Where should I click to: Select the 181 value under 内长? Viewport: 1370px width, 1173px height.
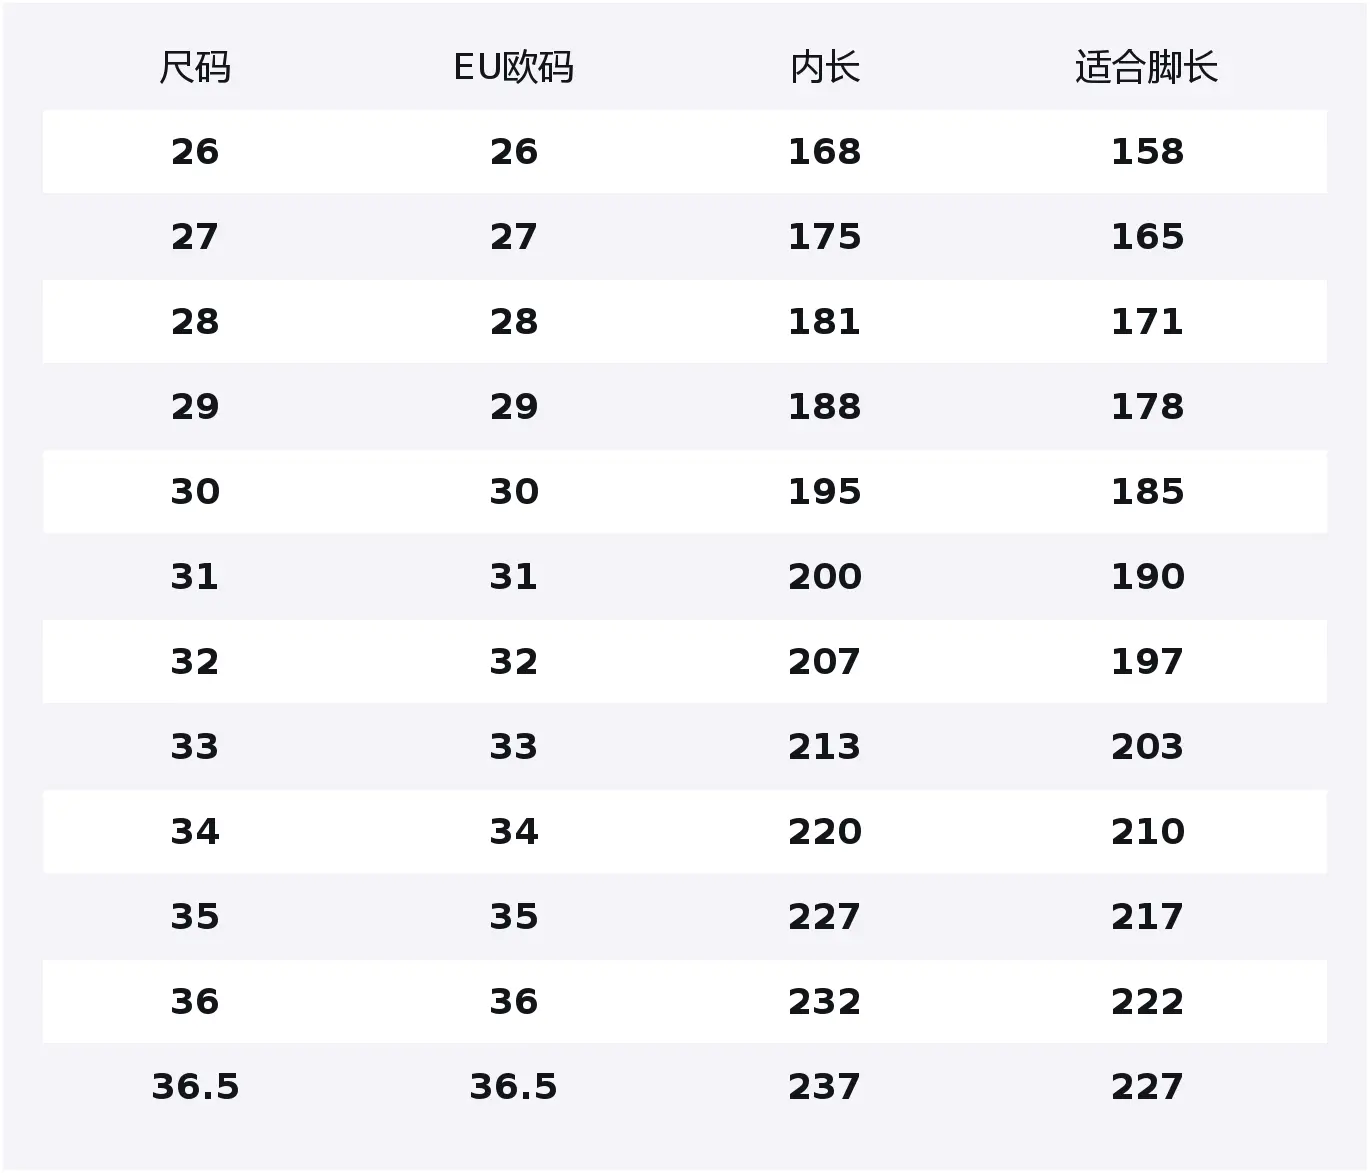(x=824, y=322)
